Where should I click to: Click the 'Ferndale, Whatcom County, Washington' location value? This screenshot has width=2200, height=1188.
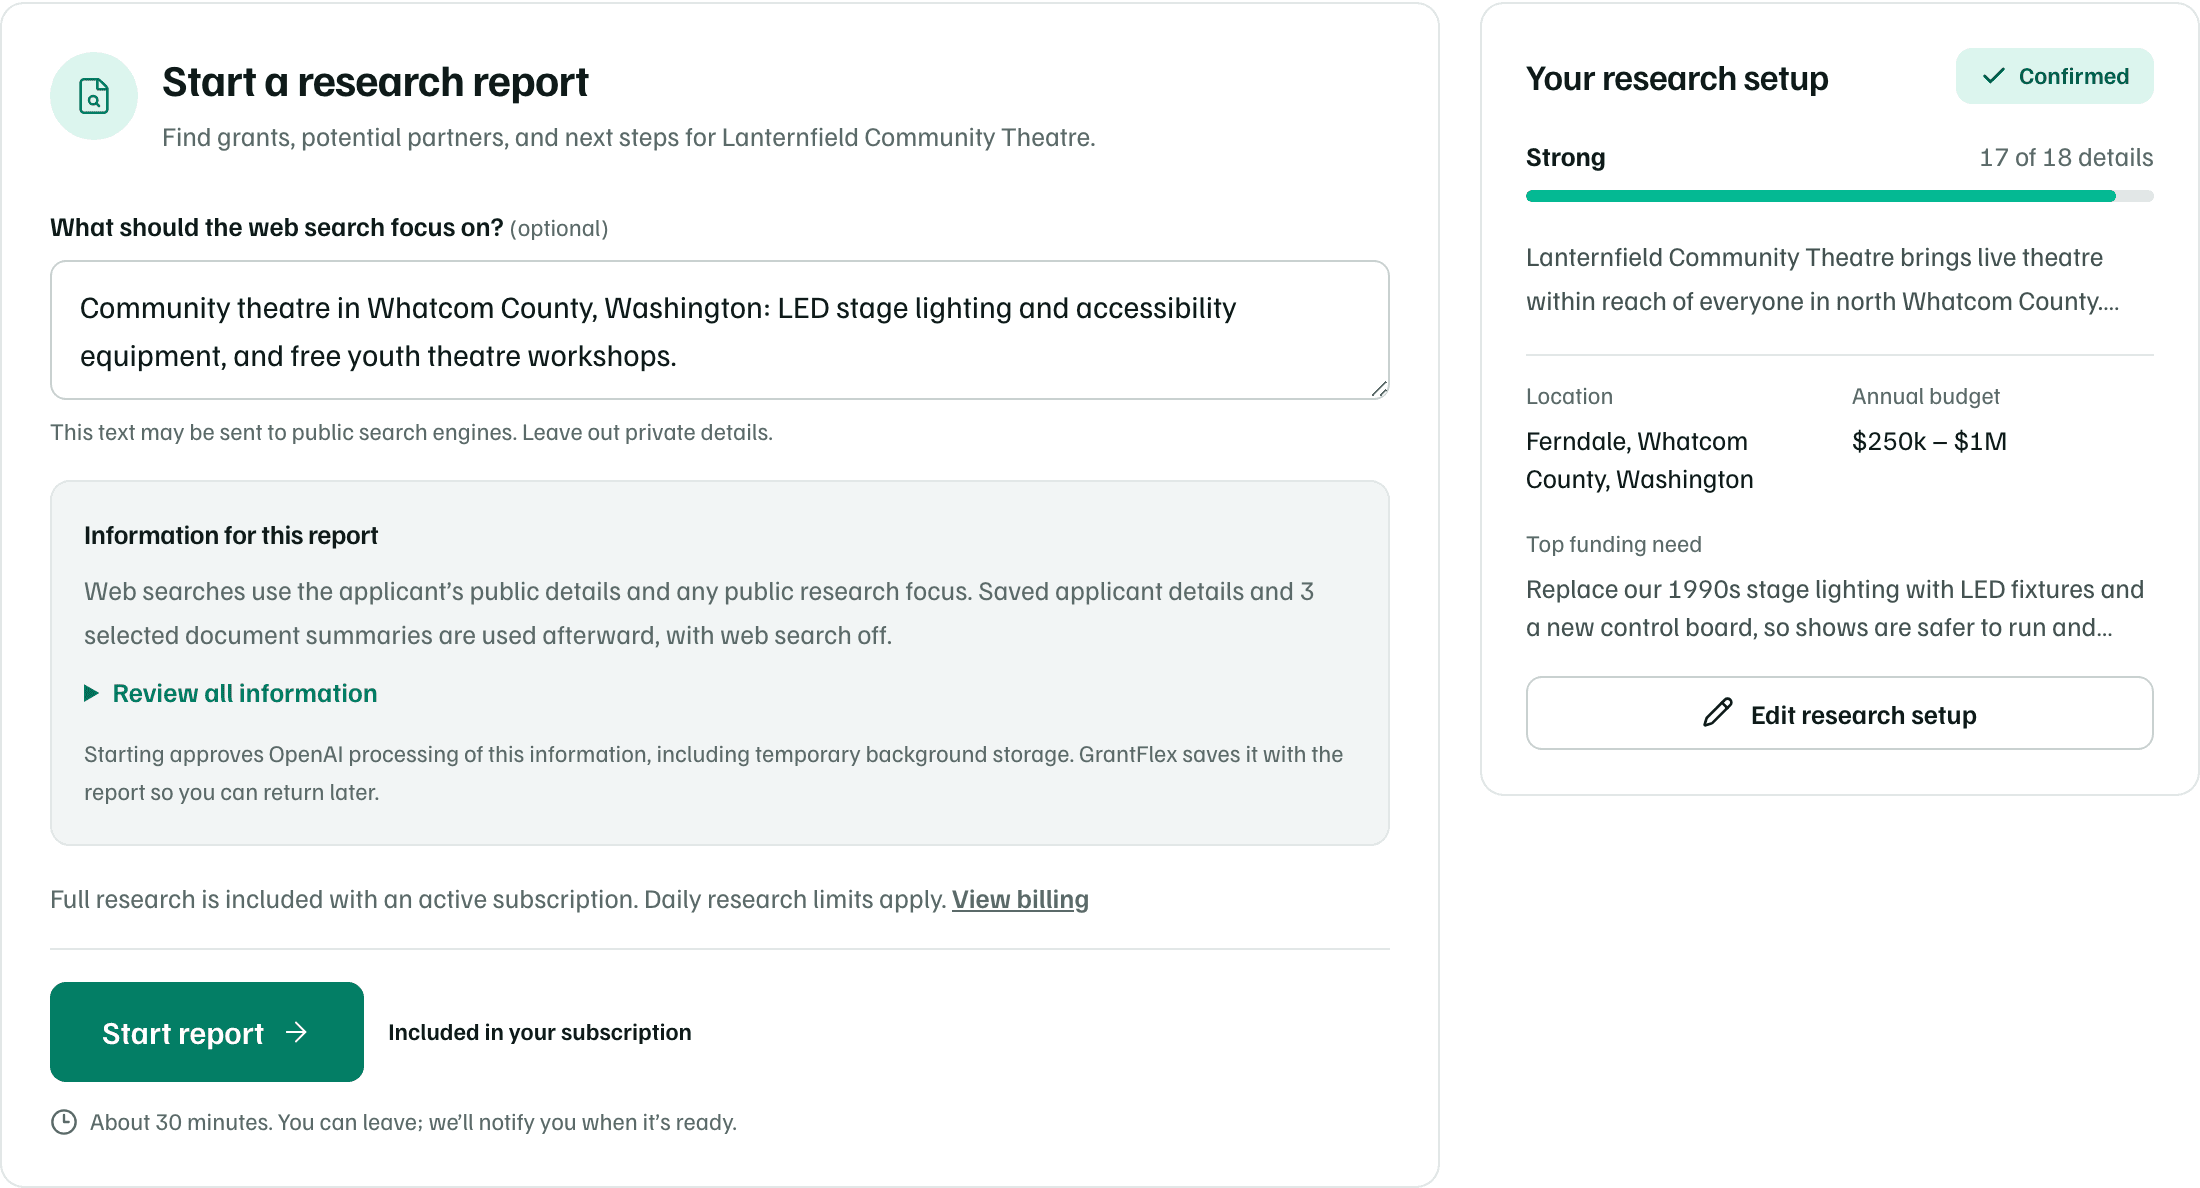pos(1640,460)
